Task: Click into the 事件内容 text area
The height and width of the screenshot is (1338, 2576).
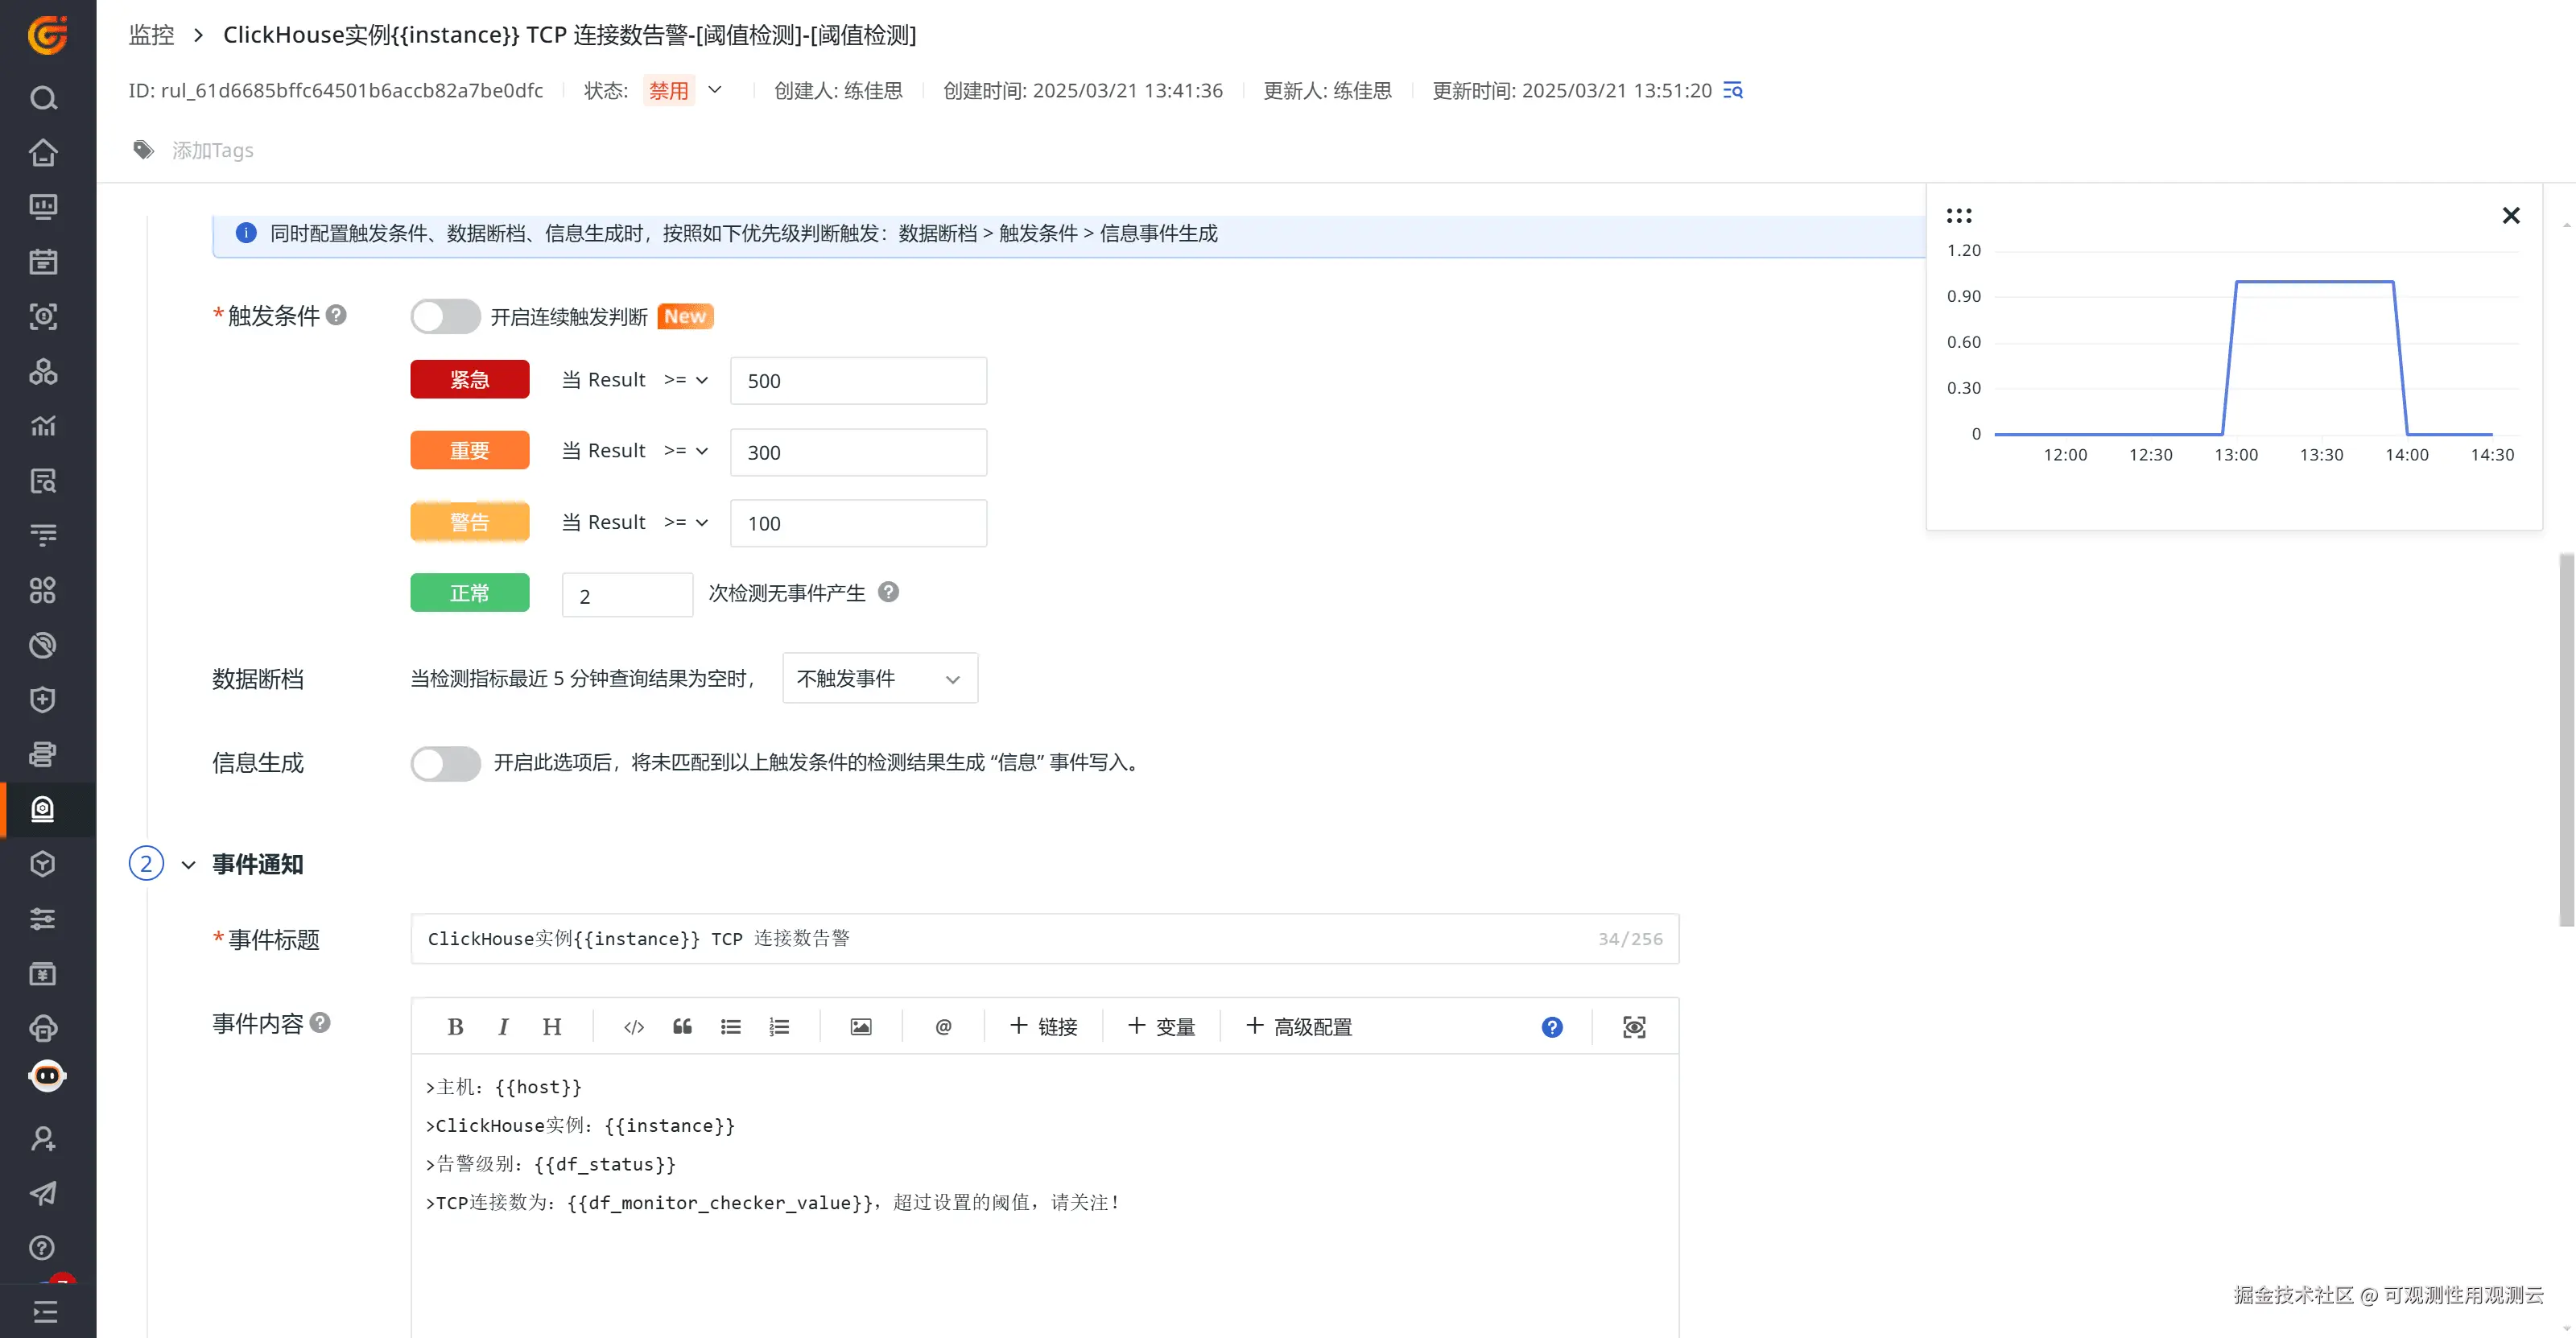Action: (1045, 1195)
